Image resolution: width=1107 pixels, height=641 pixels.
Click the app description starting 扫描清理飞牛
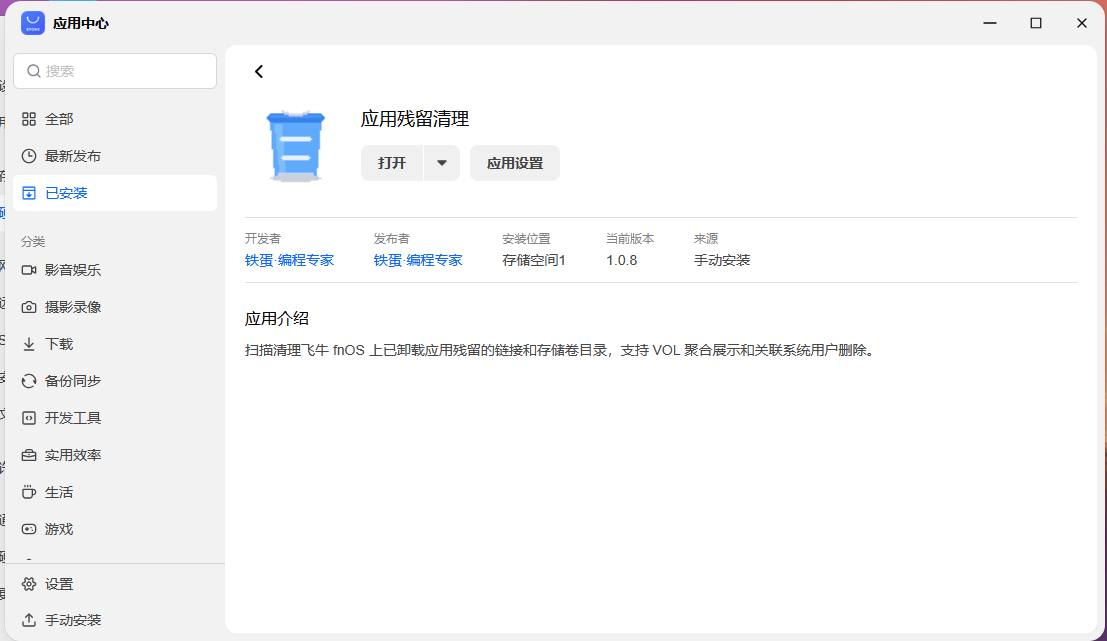[x=561, y=350]
